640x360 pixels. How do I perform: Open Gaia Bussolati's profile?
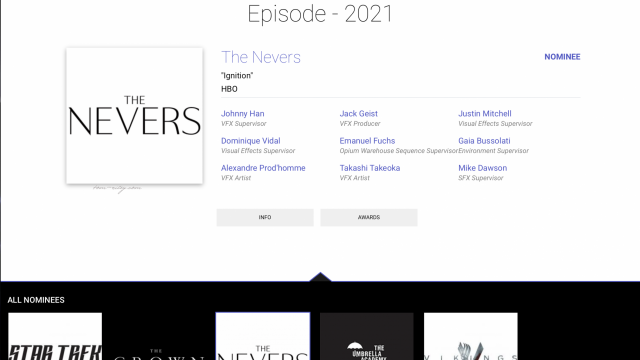pos(484,141)
